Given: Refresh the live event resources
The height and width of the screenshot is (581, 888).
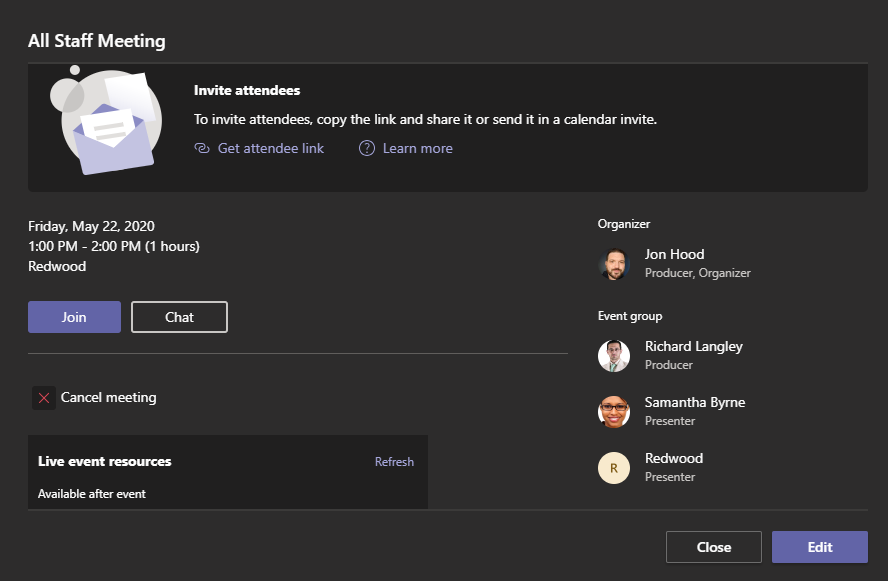Looking at the screenshot, I should (394, 462).
